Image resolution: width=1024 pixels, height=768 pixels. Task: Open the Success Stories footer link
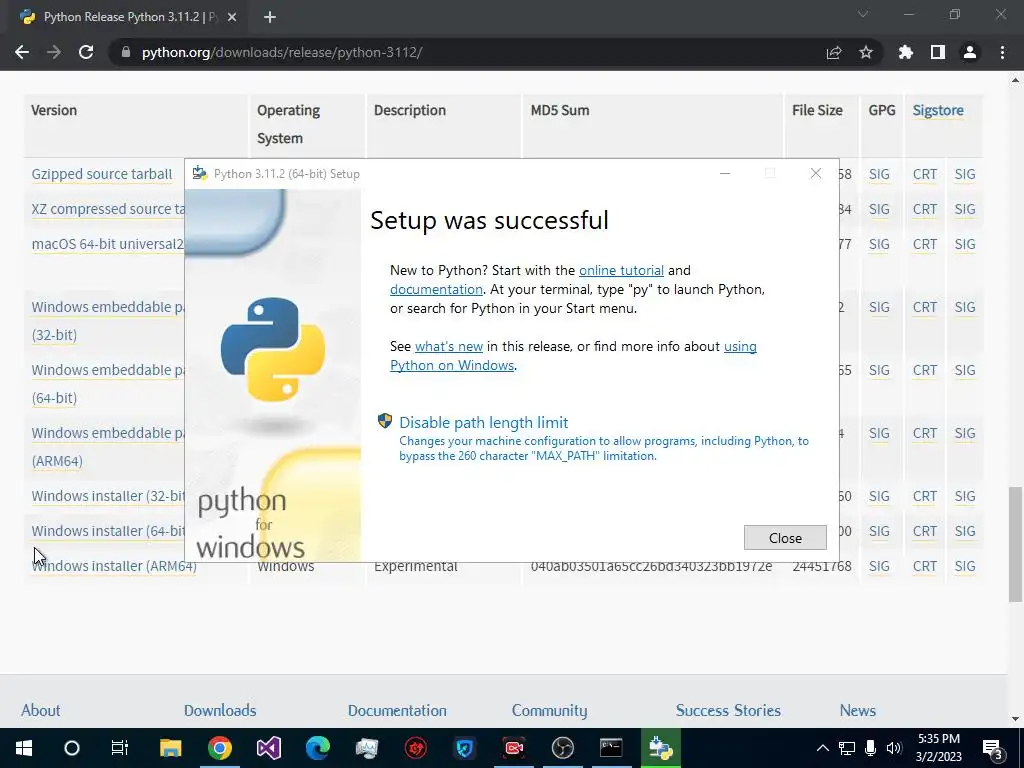click(x=728, y=711)
